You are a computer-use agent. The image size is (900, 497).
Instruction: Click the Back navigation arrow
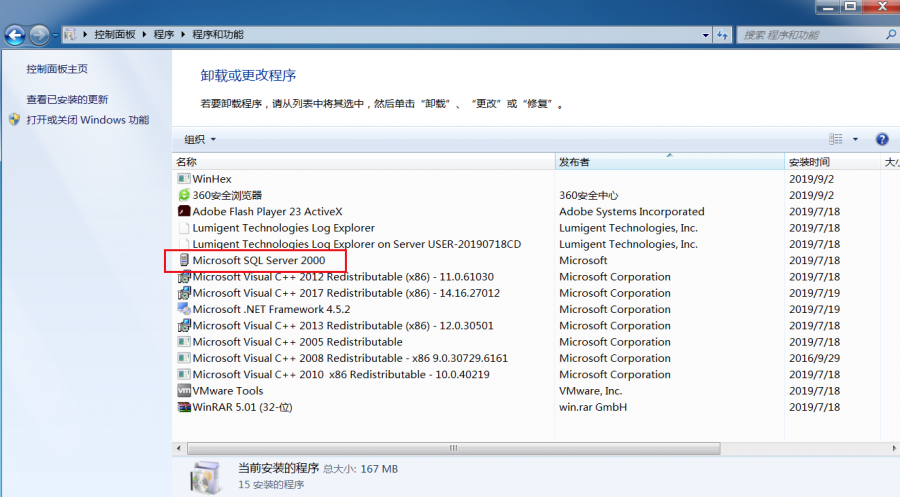point(15,35)
